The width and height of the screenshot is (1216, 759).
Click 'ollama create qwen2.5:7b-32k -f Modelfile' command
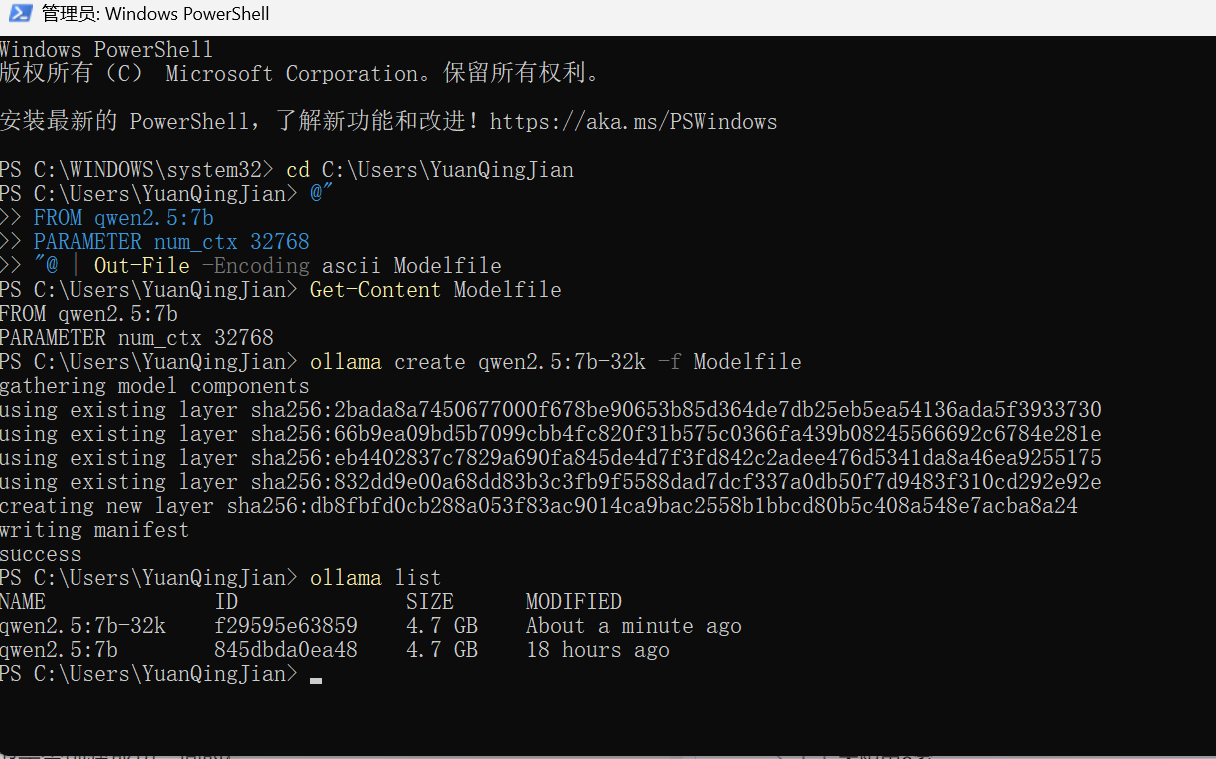[x=556, y=362]
